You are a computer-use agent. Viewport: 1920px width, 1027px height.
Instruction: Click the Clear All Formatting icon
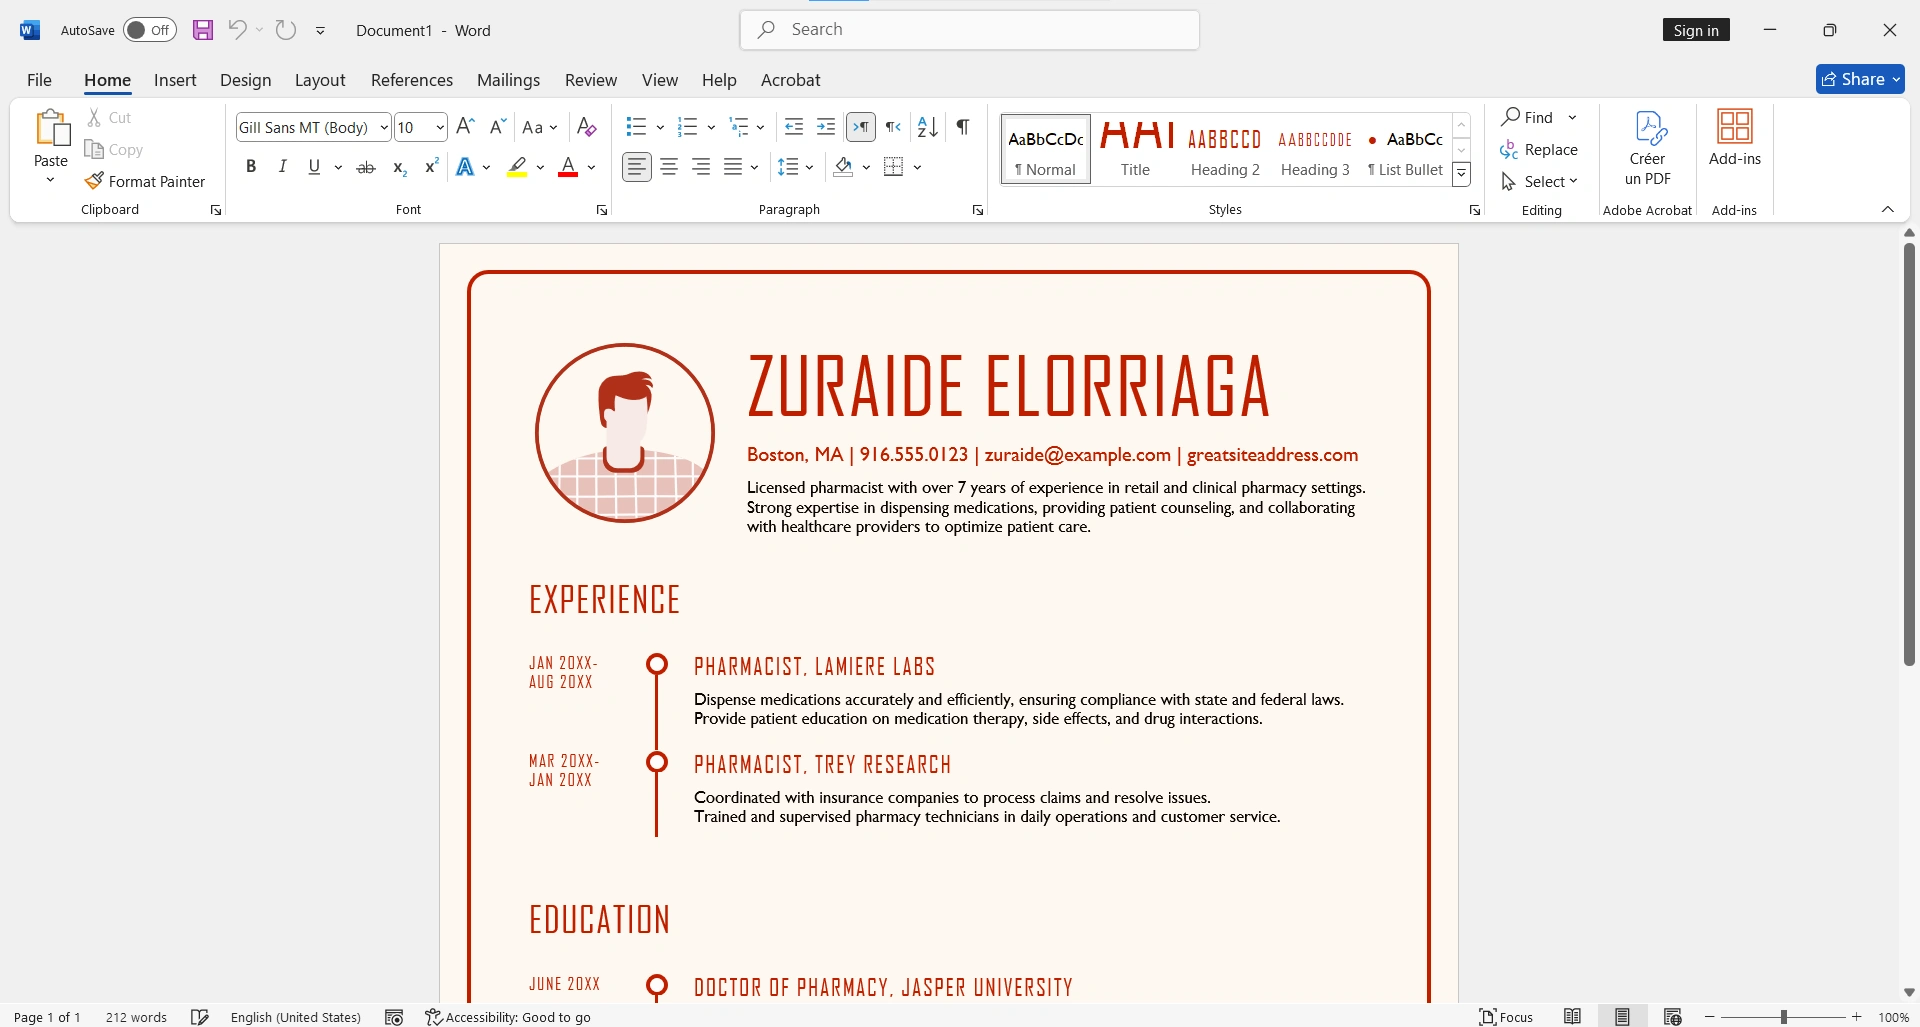[x=585, y=127]
